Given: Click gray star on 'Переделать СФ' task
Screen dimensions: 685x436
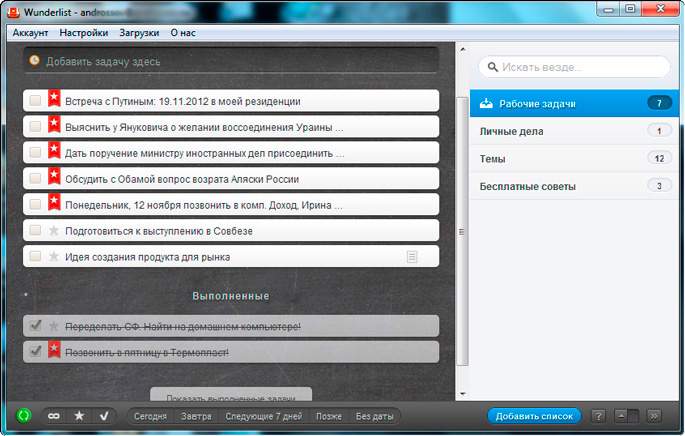Looking at the screenshot, I should point(54,326).
